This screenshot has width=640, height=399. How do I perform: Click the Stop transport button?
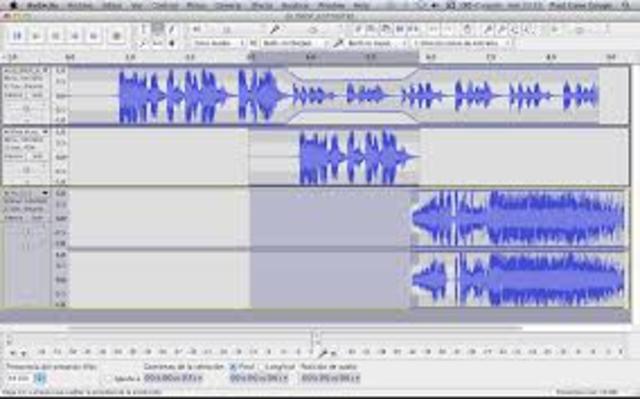[56, 36]
